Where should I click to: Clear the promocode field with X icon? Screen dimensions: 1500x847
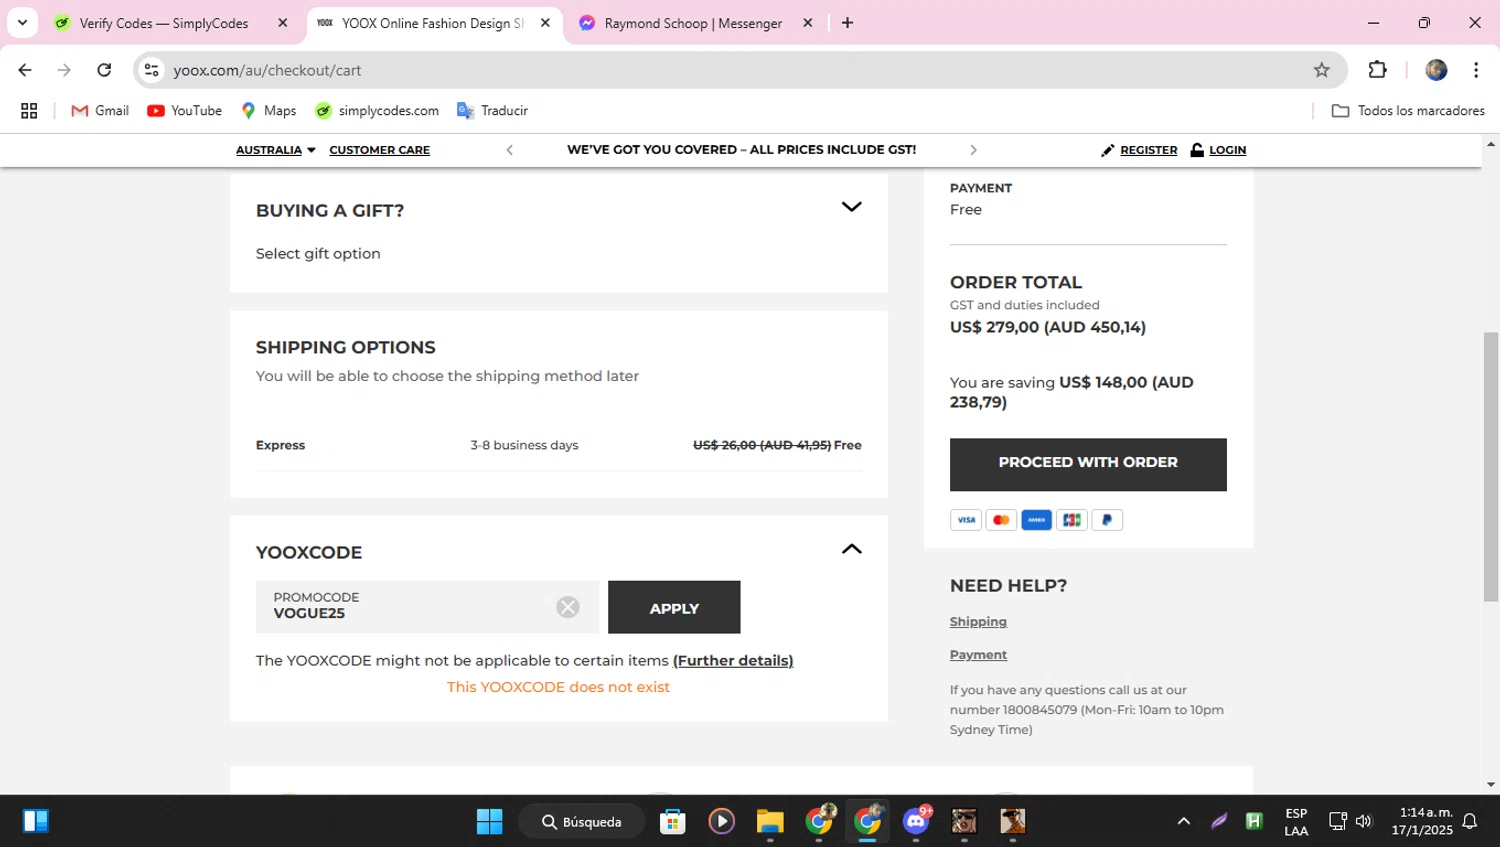click(x=568, y=607)
